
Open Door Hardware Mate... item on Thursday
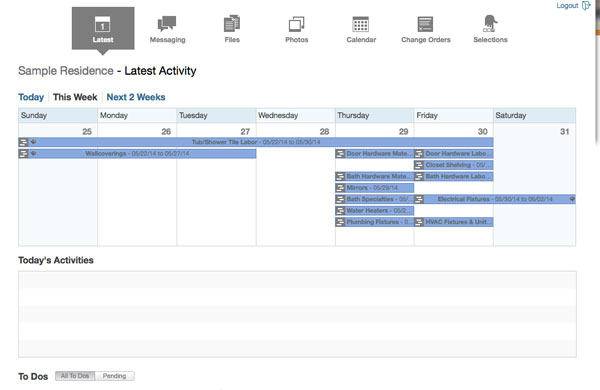375,154
